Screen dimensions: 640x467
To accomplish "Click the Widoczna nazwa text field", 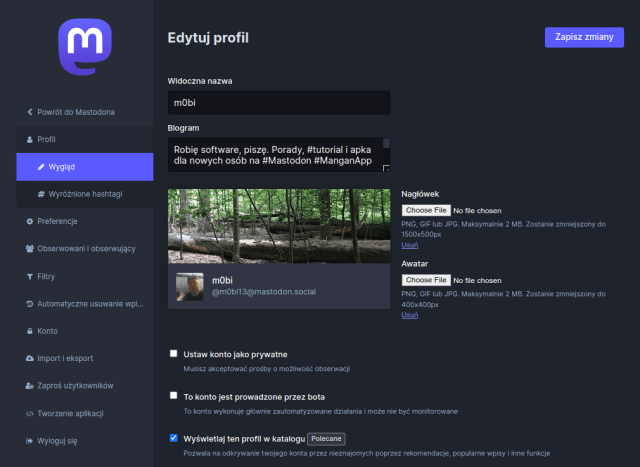I will tap(279, 102).
